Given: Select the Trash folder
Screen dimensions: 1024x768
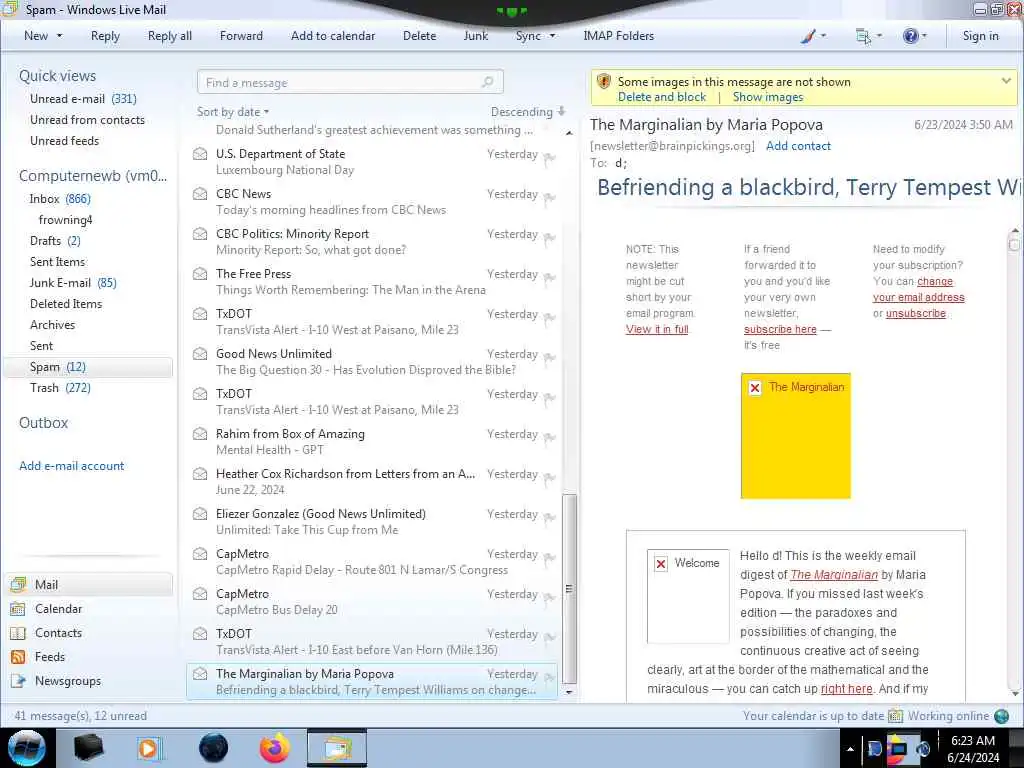Looking at the screenshot, I should [x=60, y=388].
